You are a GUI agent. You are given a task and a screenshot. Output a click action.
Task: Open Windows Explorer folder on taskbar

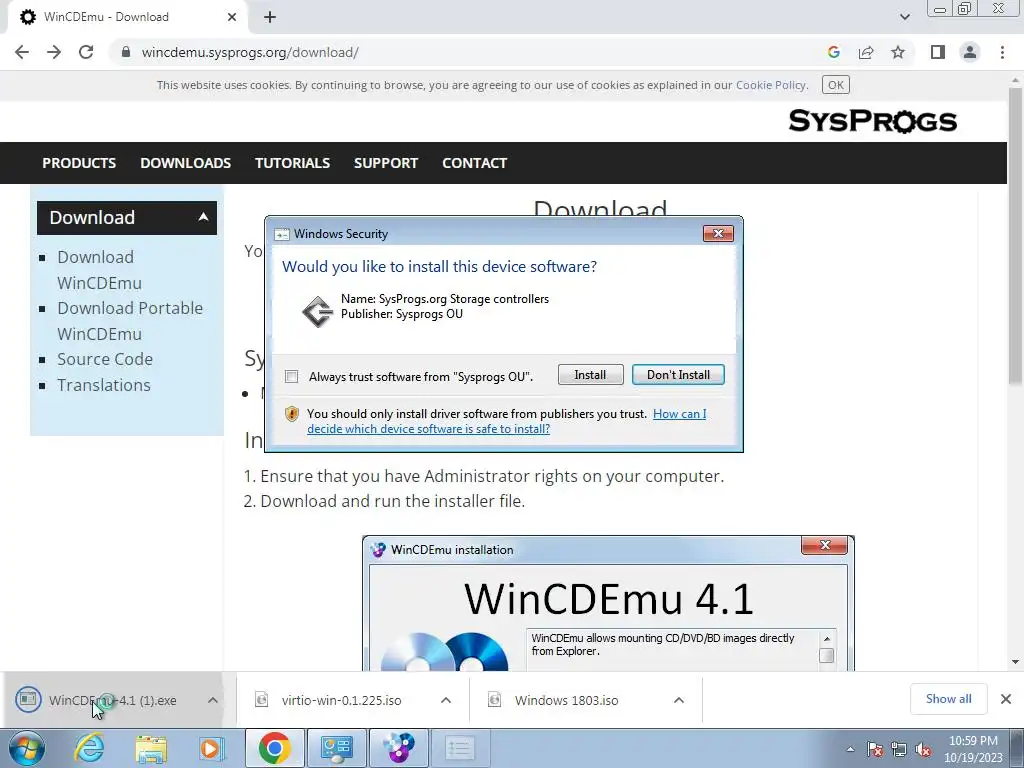point(151,748)
